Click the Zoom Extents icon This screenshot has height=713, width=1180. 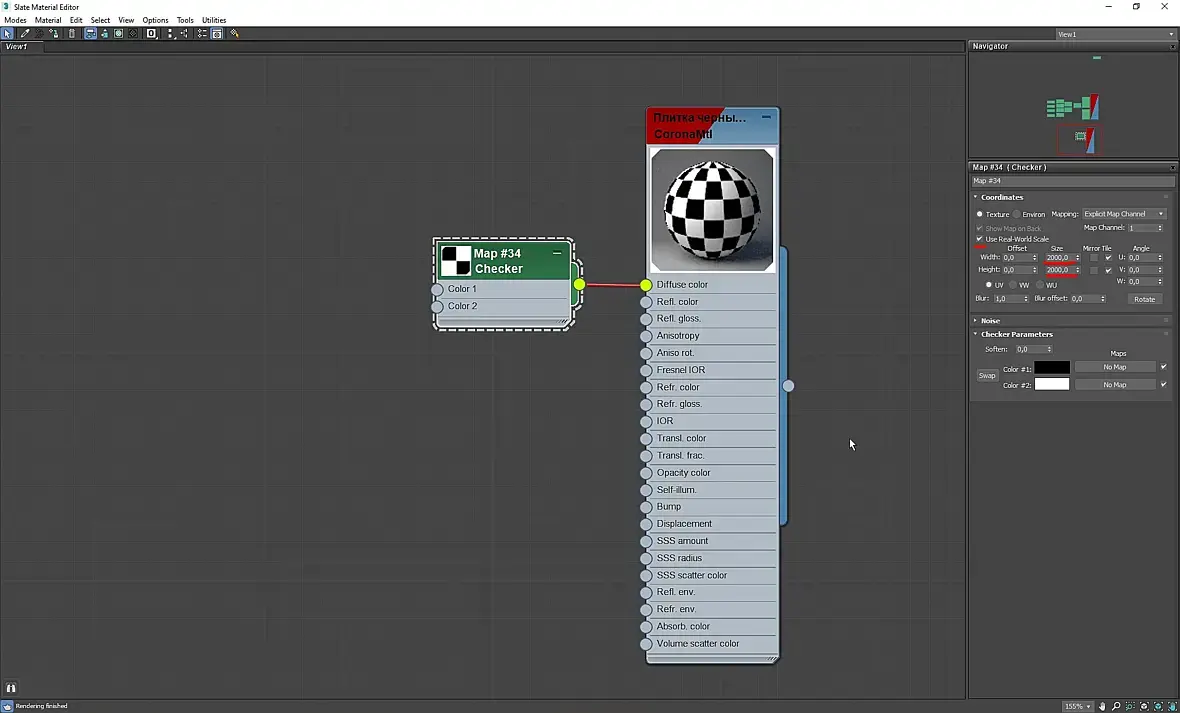coord(1144,706)
